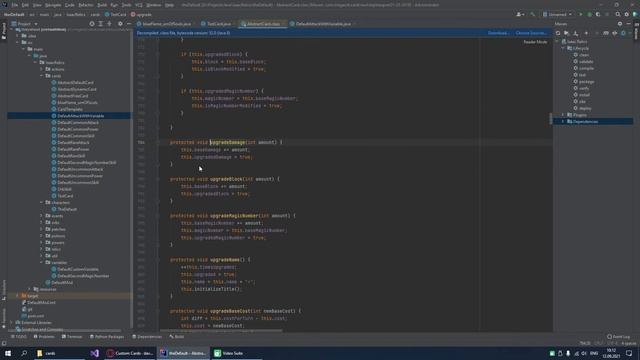Switch to the DefaultAttackWithVariable.java tab

[323, 24]
